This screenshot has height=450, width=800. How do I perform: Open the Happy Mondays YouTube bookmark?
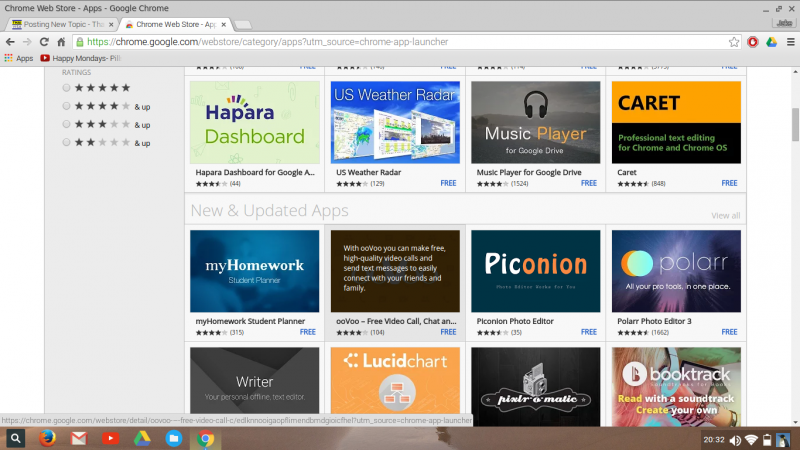(x=81, y=58)
